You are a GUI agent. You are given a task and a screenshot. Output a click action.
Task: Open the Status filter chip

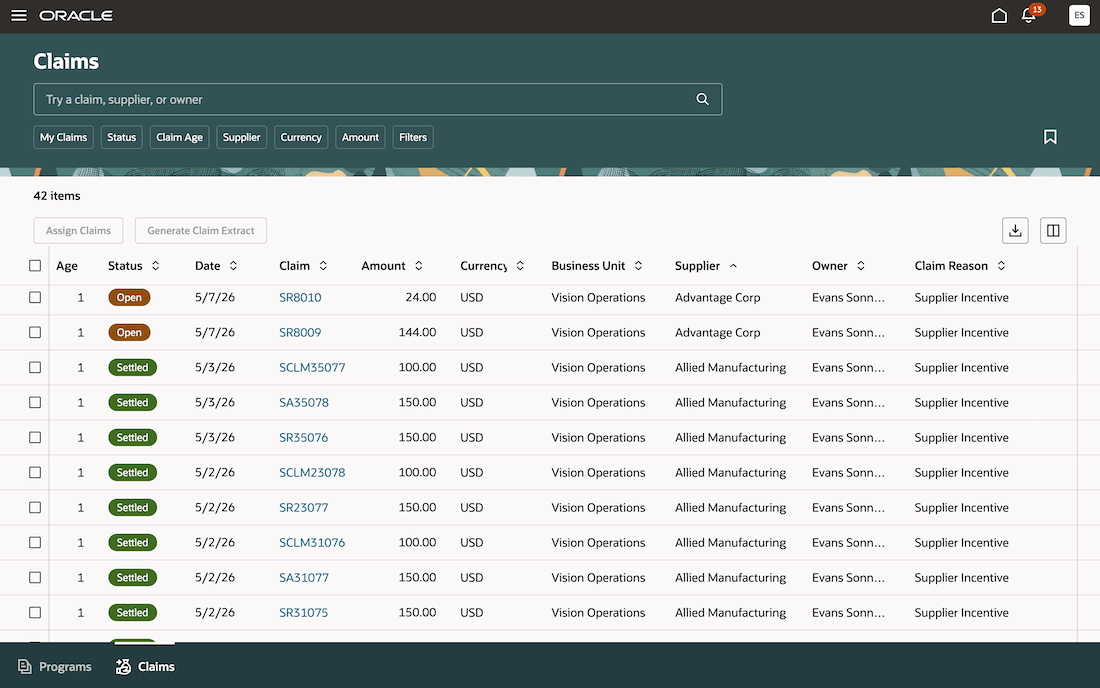click(x=121, y=137)
